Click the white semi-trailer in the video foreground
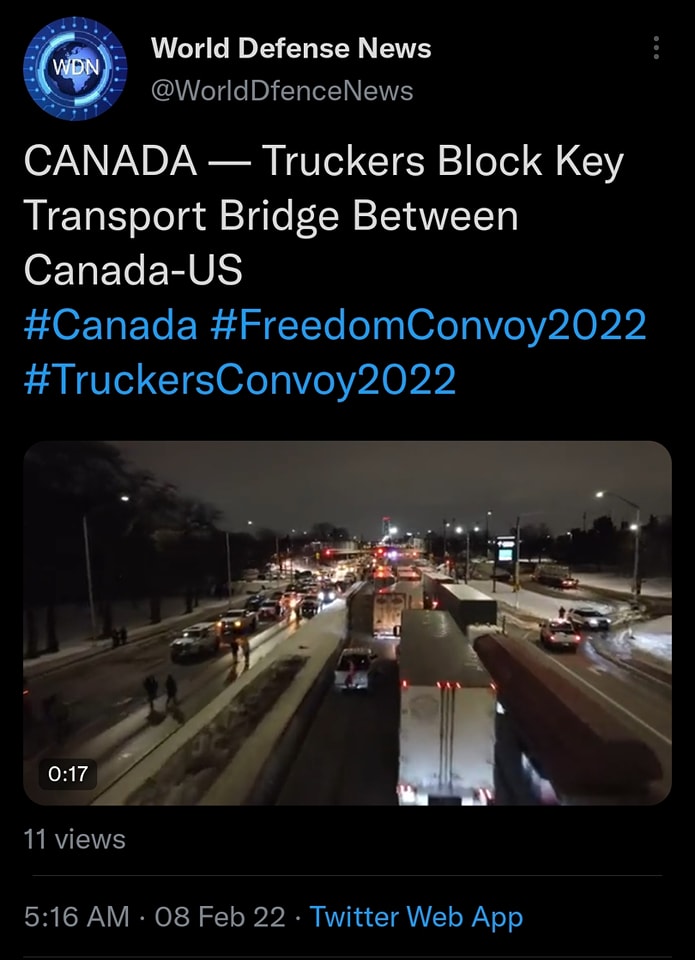The width and height of the screenshot is (695, 960). [x=445, y=707]
